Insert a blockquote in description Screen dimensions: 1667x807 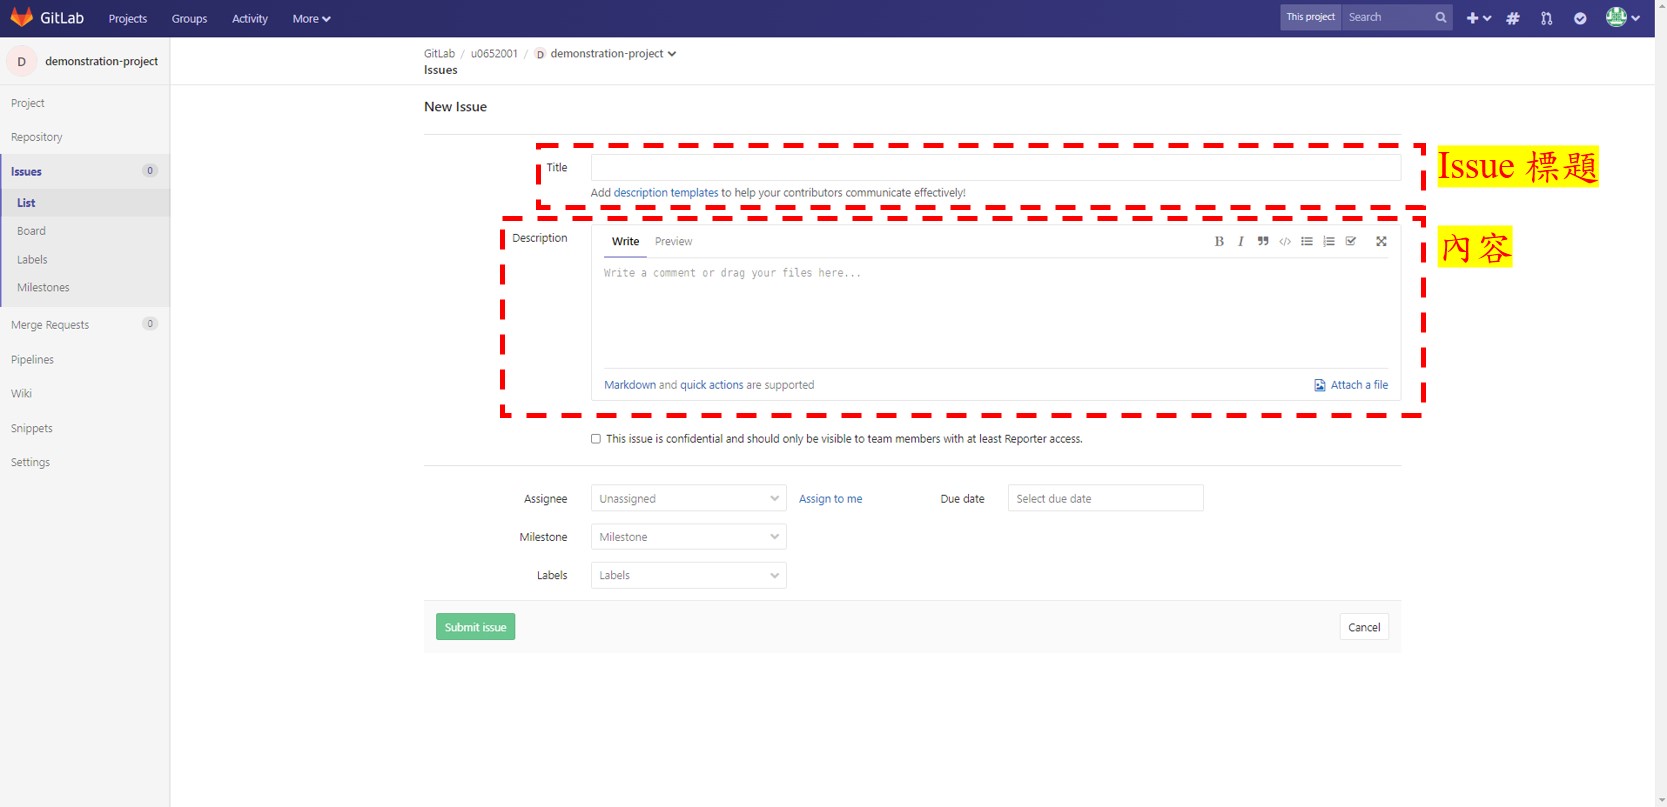point(1263,241)
